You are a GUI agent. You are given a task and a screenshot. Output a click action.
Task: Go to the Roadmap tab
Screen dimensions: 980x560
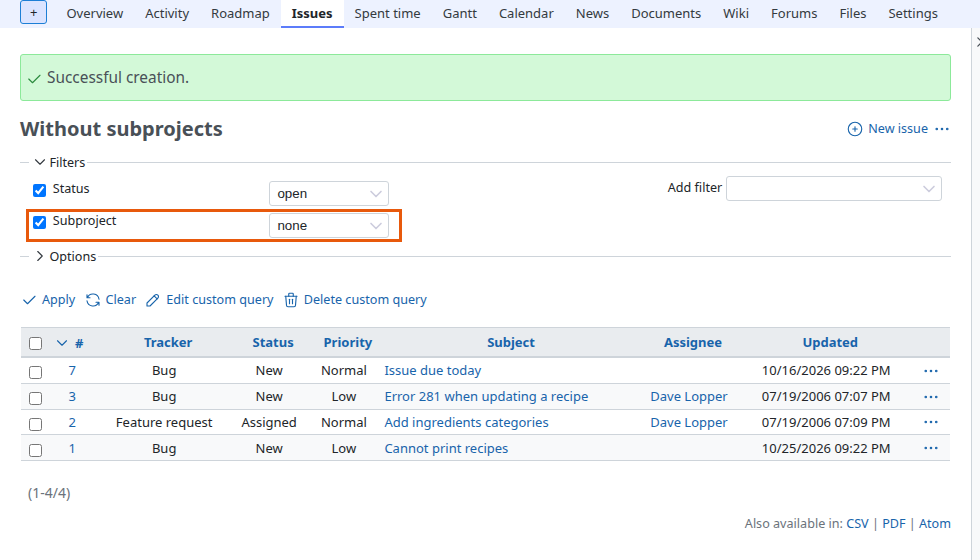pos(240,14)
